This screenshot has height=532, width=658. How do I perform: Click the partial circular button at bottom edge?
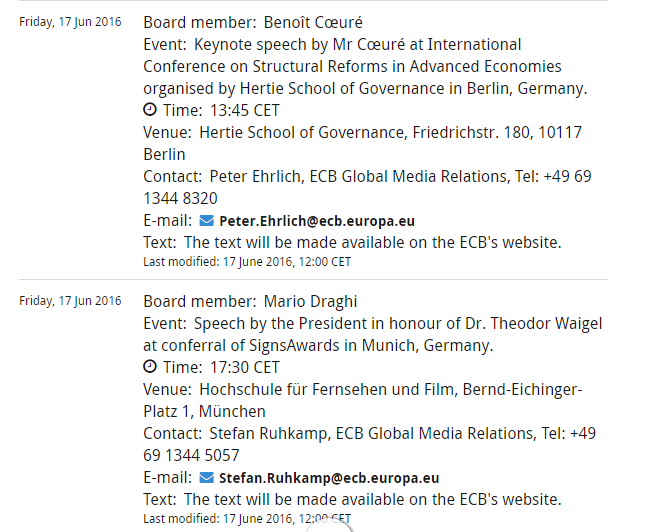point(329,526)
